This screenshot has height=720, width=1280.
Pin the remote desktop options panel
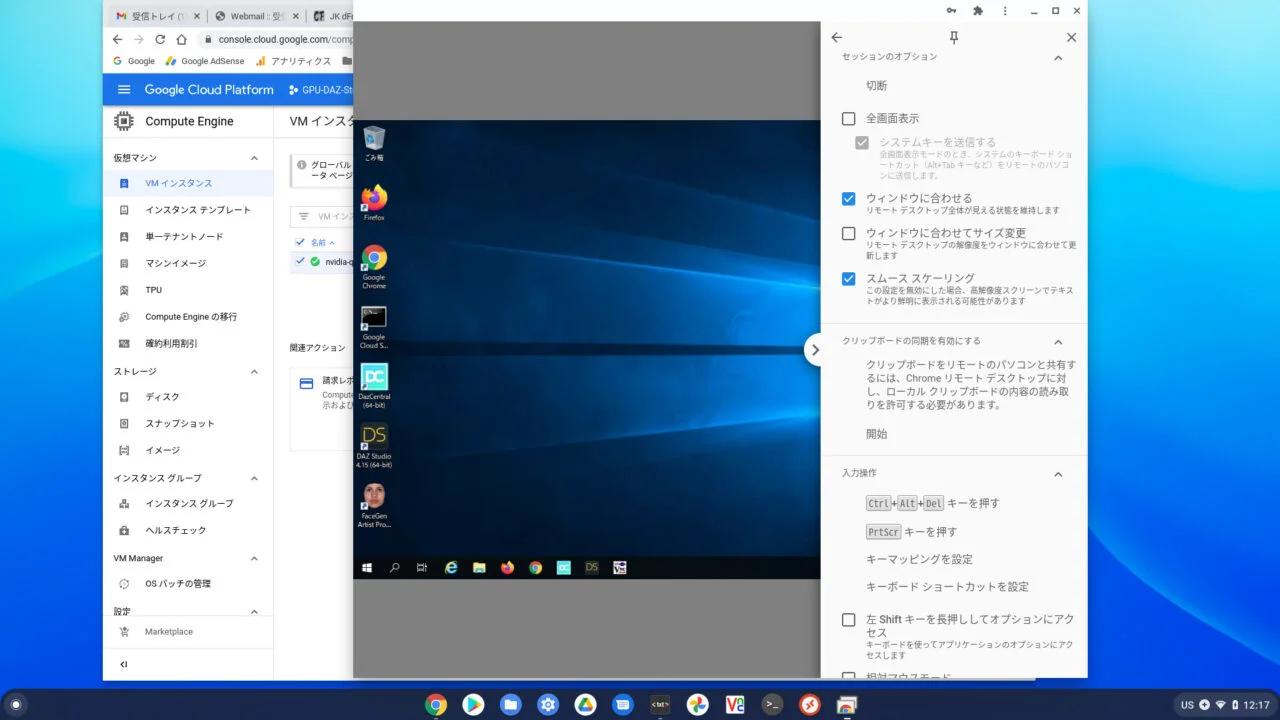pyautogui.click(x=954, y=37)
